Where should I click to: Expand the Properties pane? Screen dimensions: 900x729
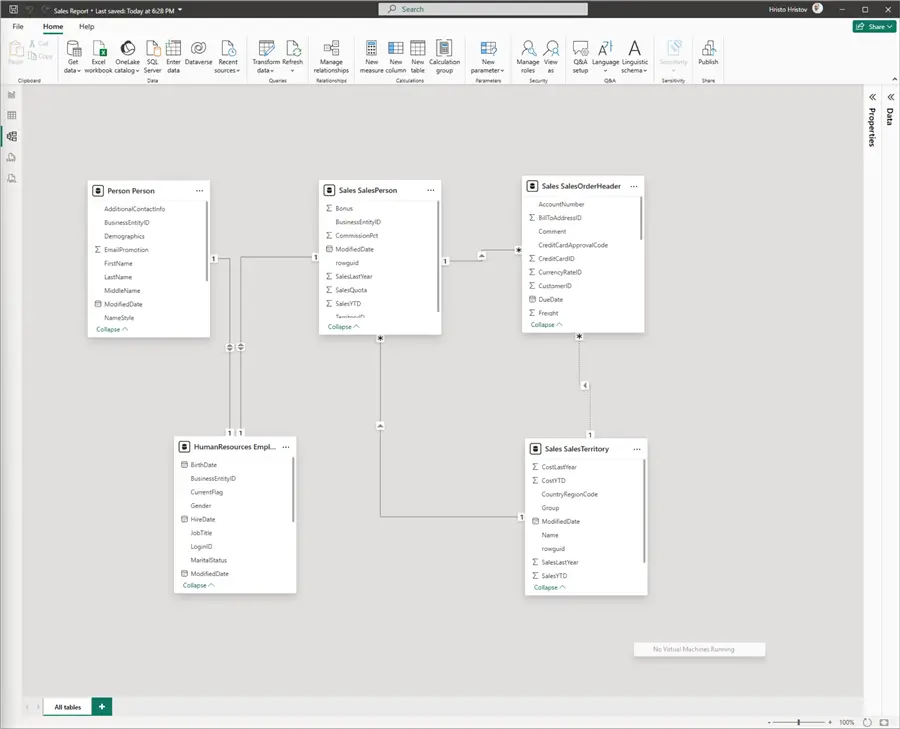[872, 97]
